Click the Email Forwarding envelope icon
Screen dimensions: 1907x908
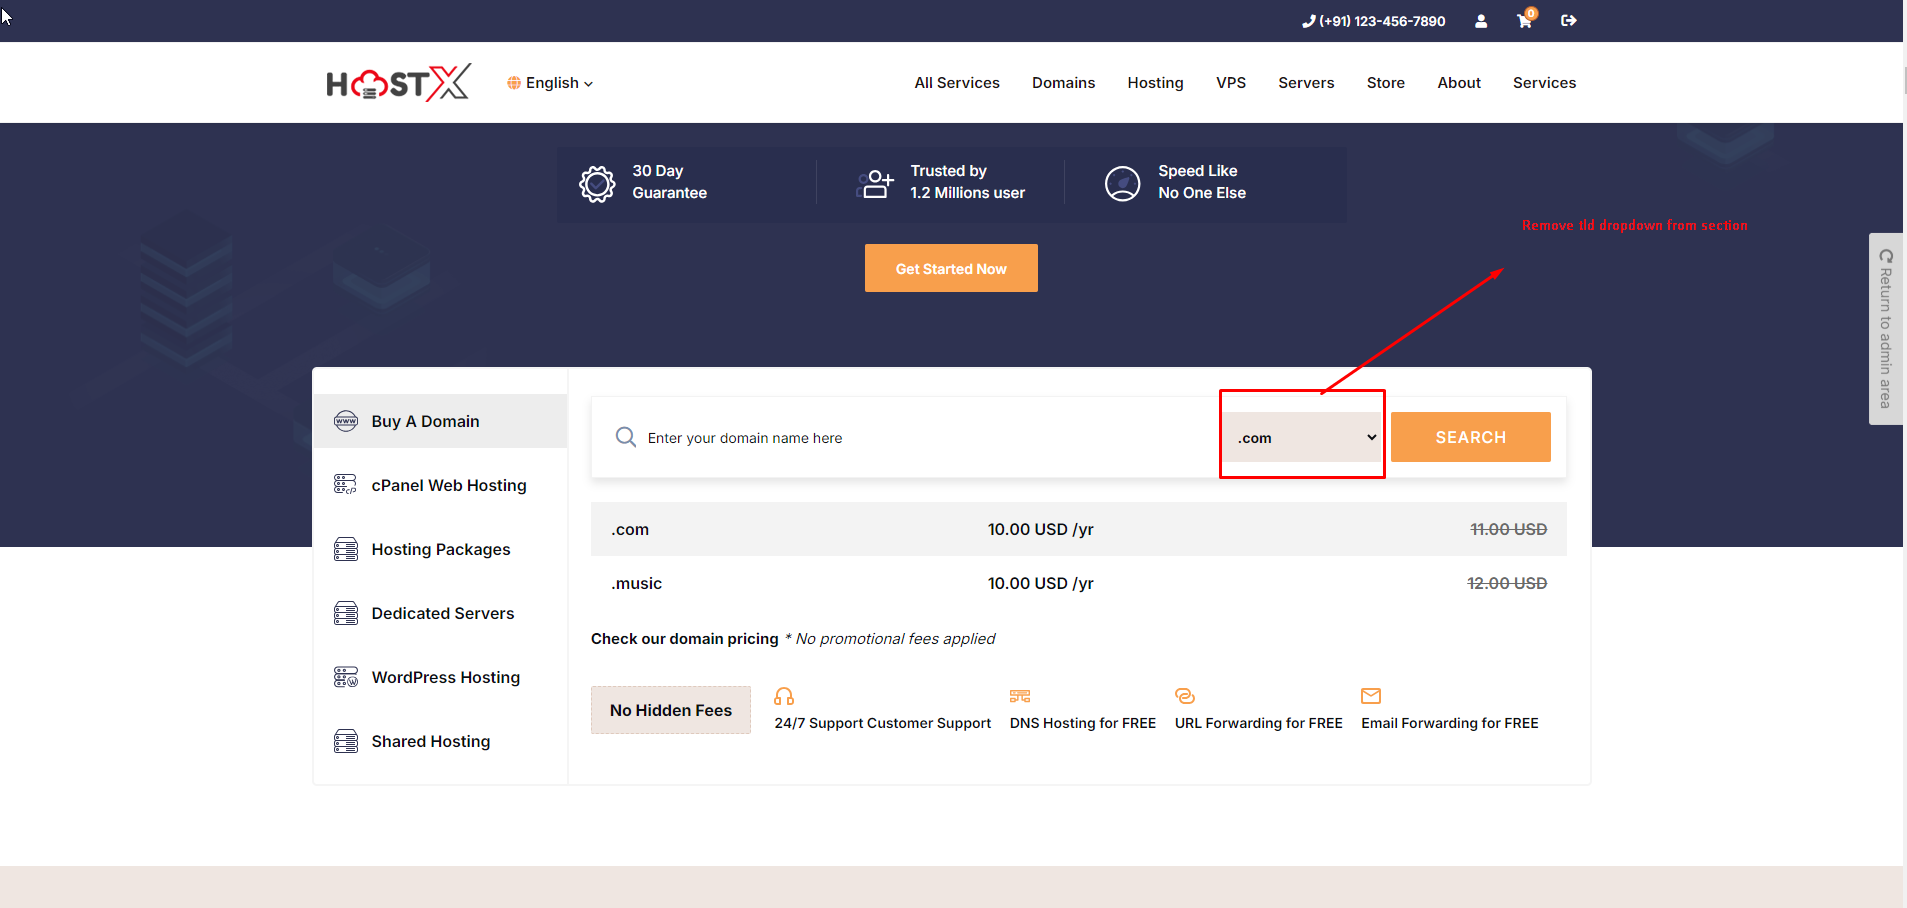1371,696
